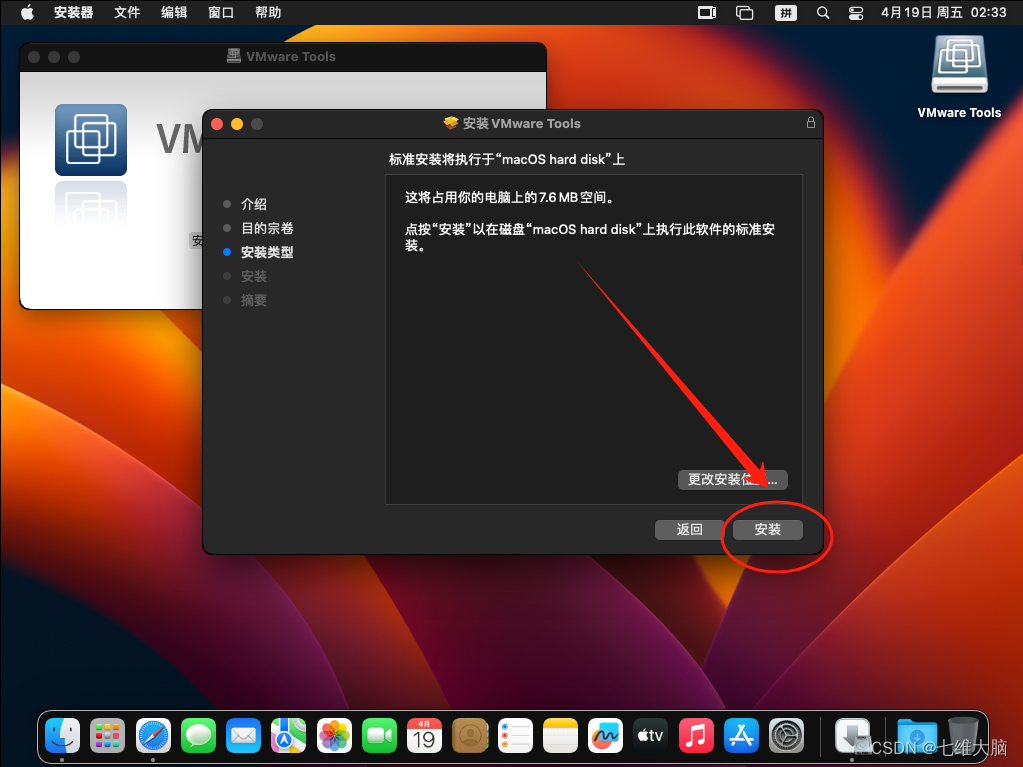The image size is (1023, 767).
Task: Open Messages from the Dock
Action: (198, 736)
